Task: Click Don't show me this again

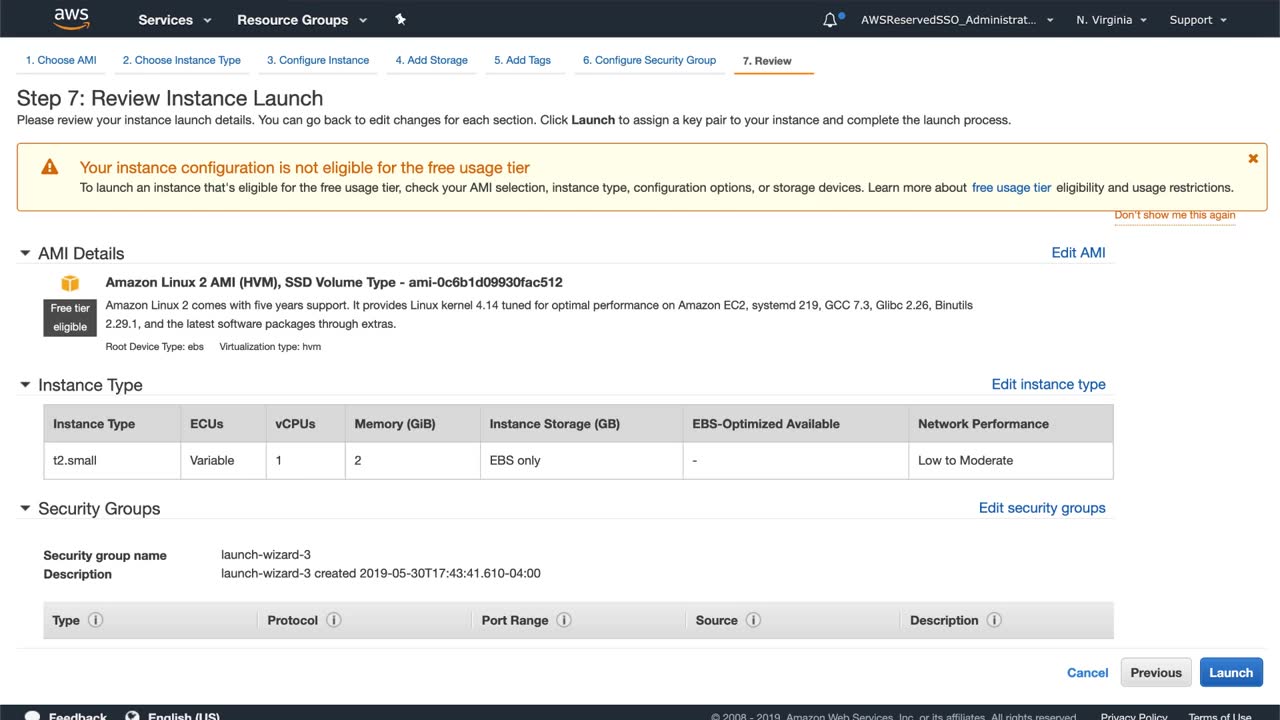Action: point(1175,215)
